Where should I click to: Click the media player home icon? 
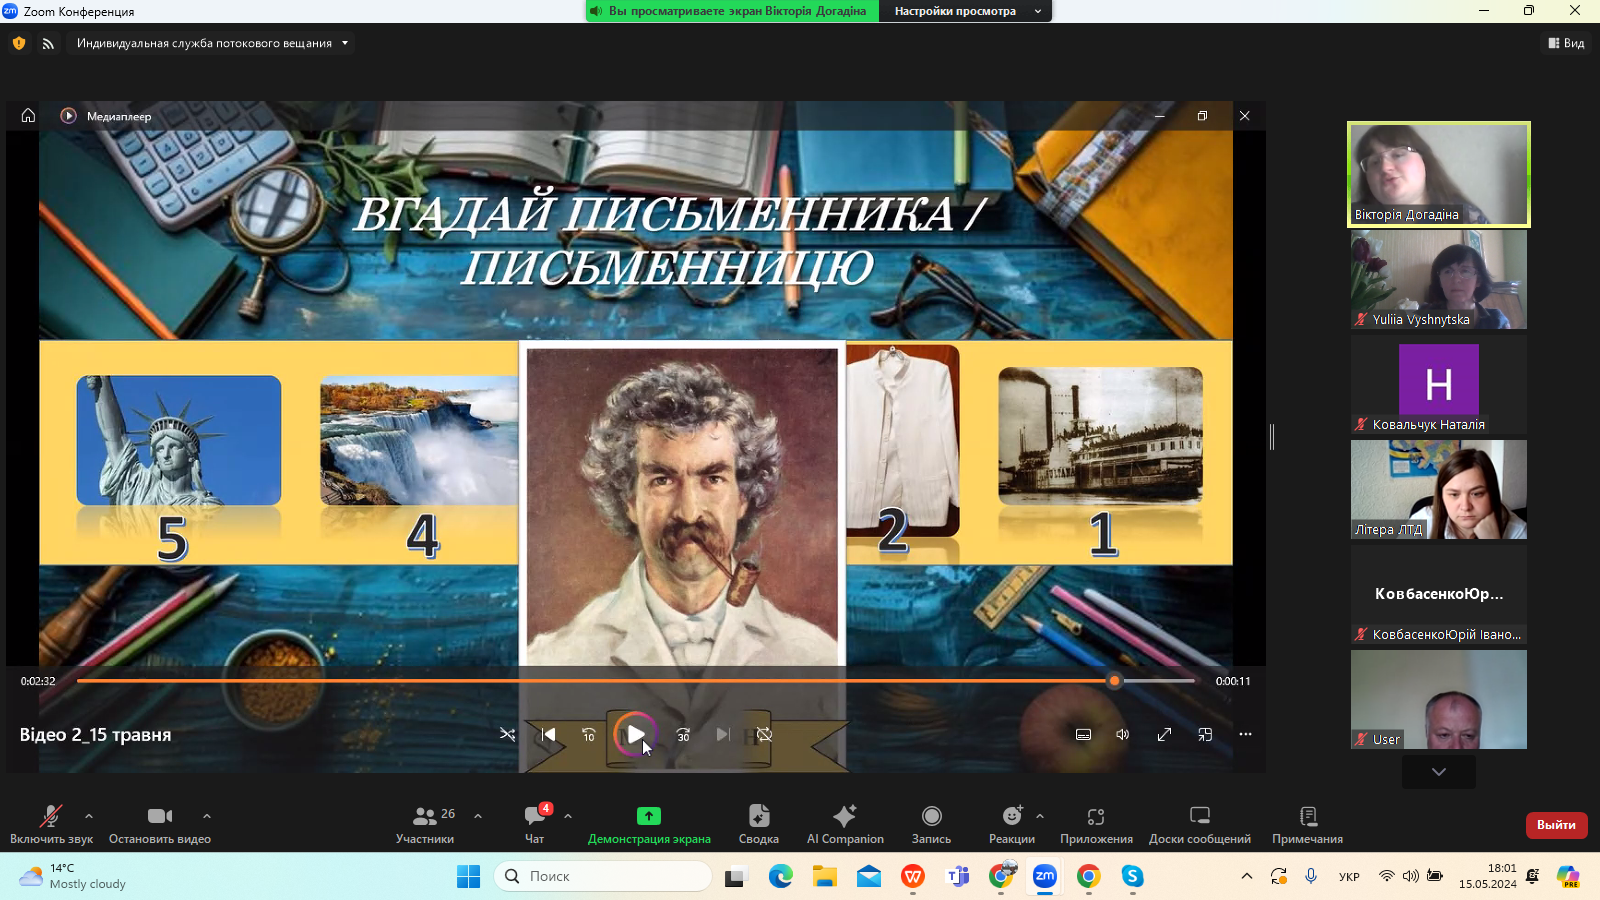click(28, 116)
